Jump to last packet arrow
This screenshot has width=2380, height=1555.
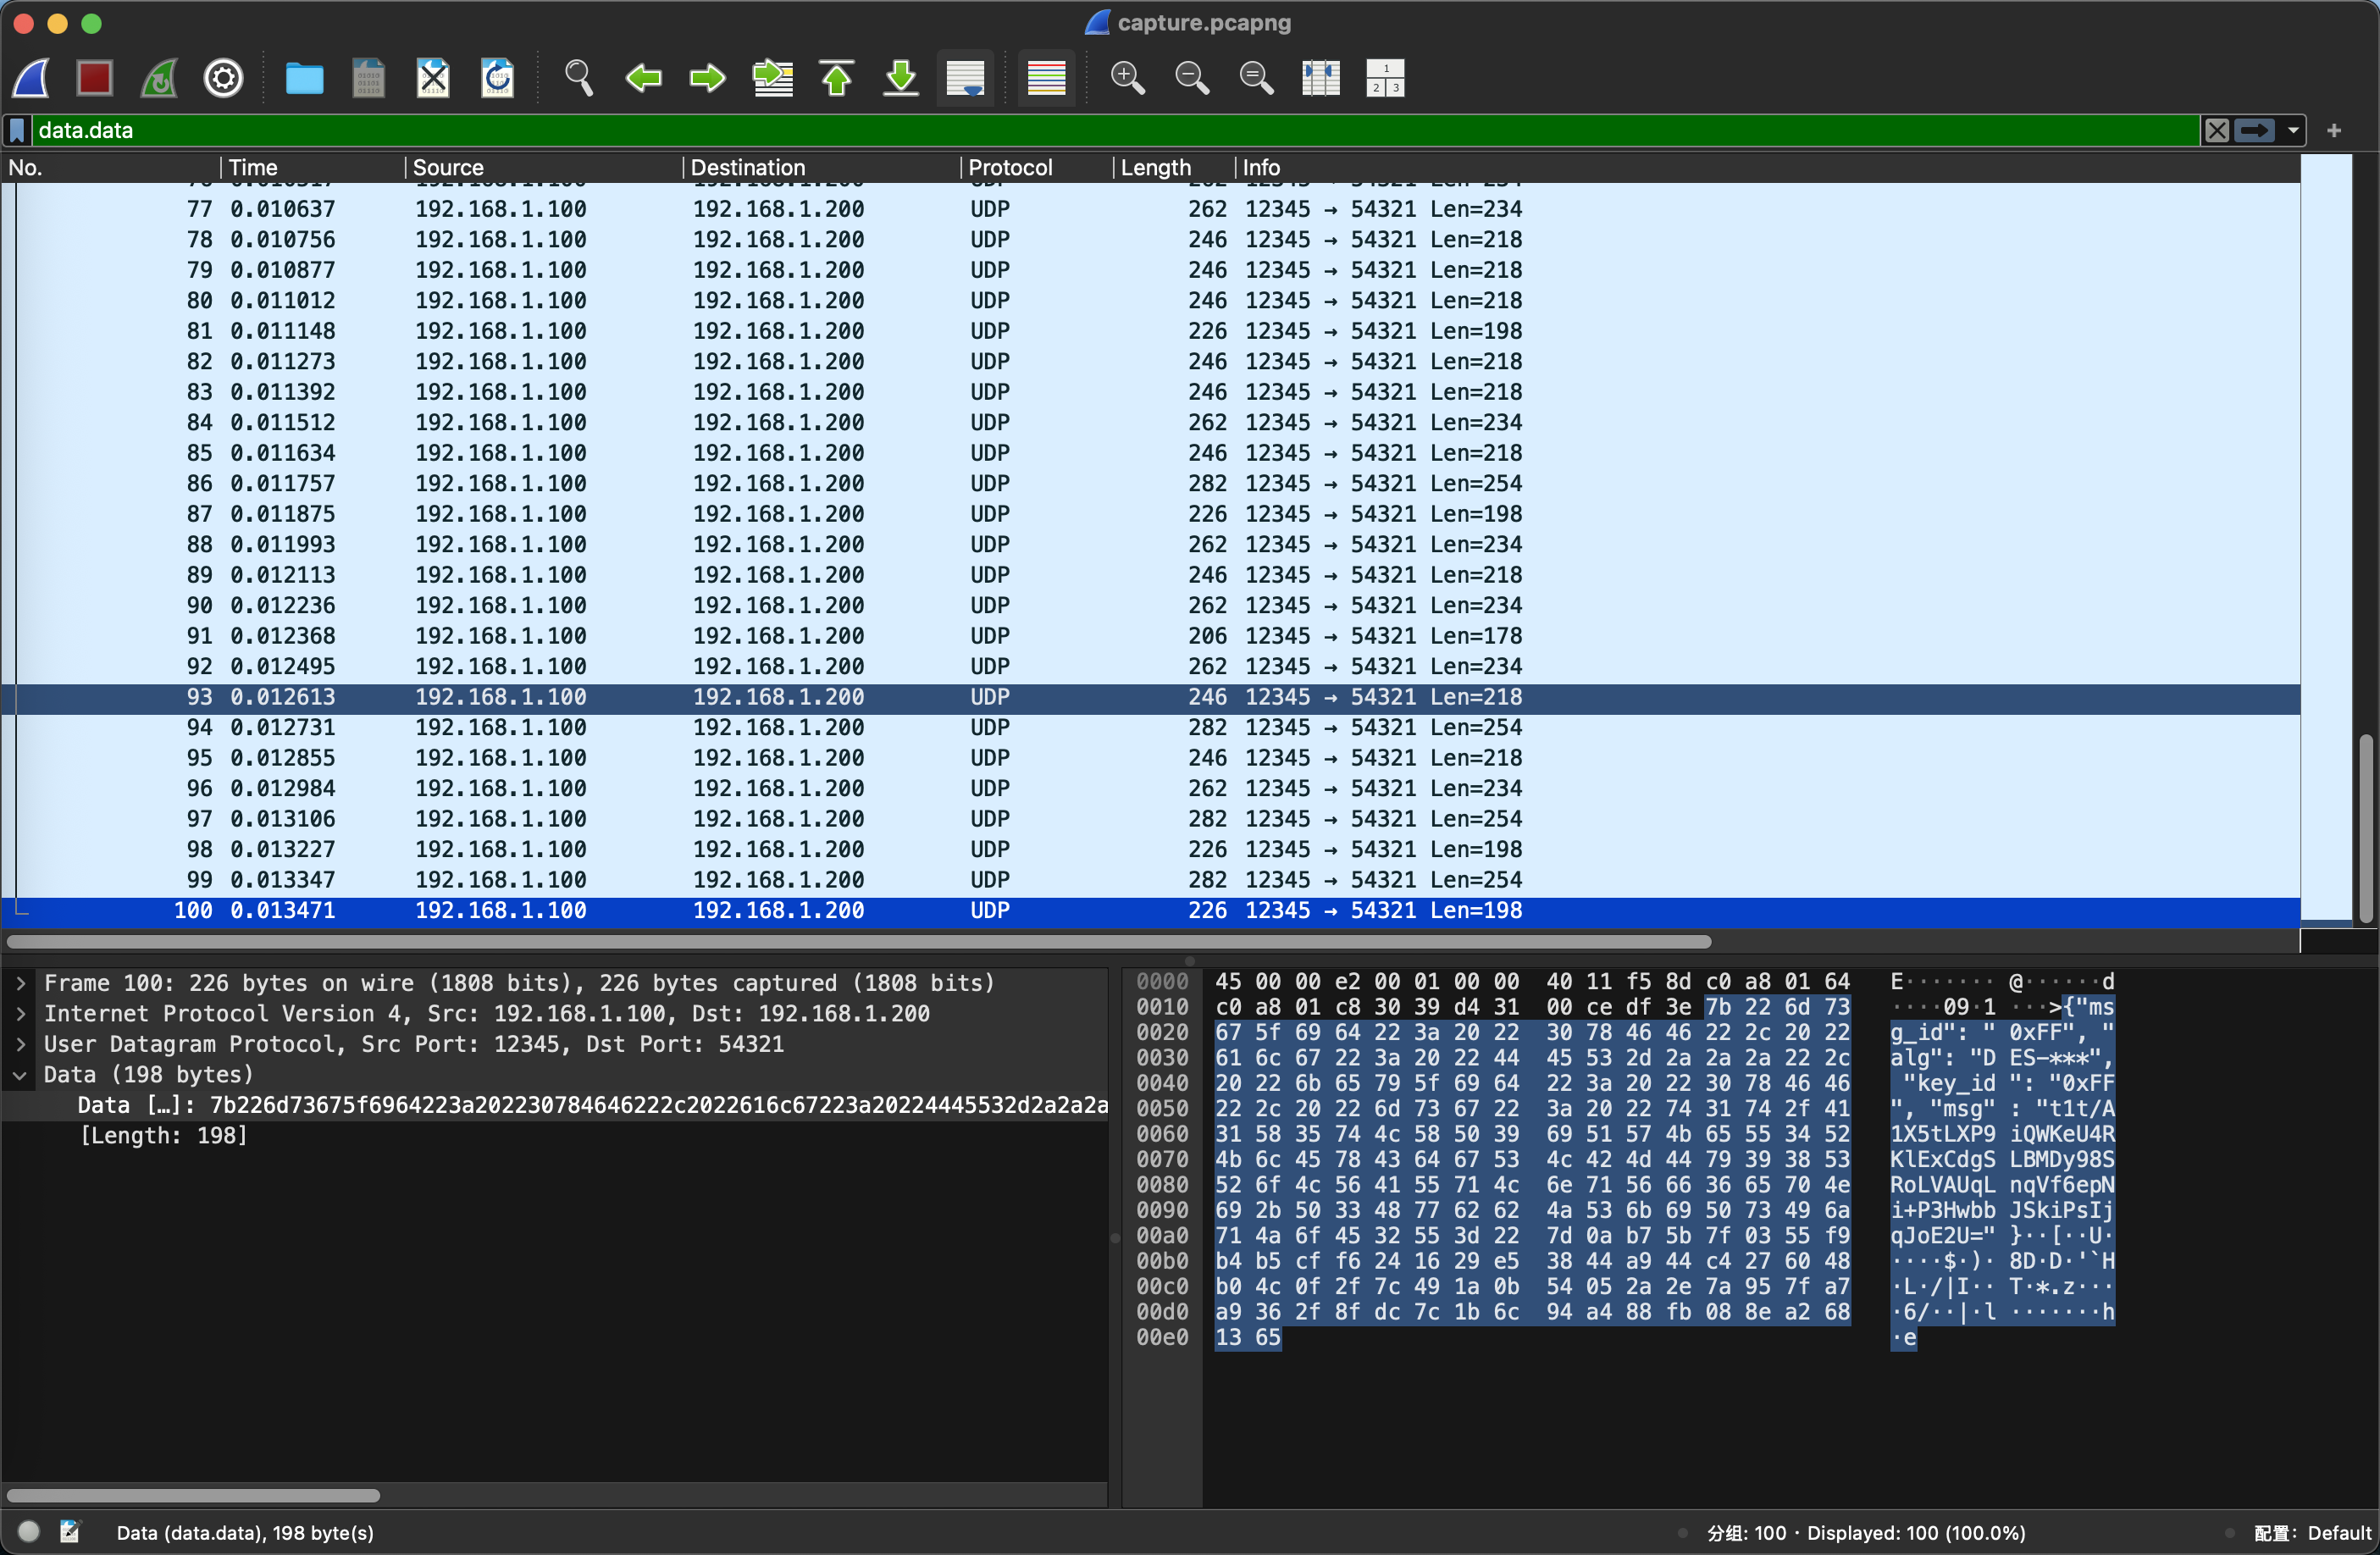[901, 78]
